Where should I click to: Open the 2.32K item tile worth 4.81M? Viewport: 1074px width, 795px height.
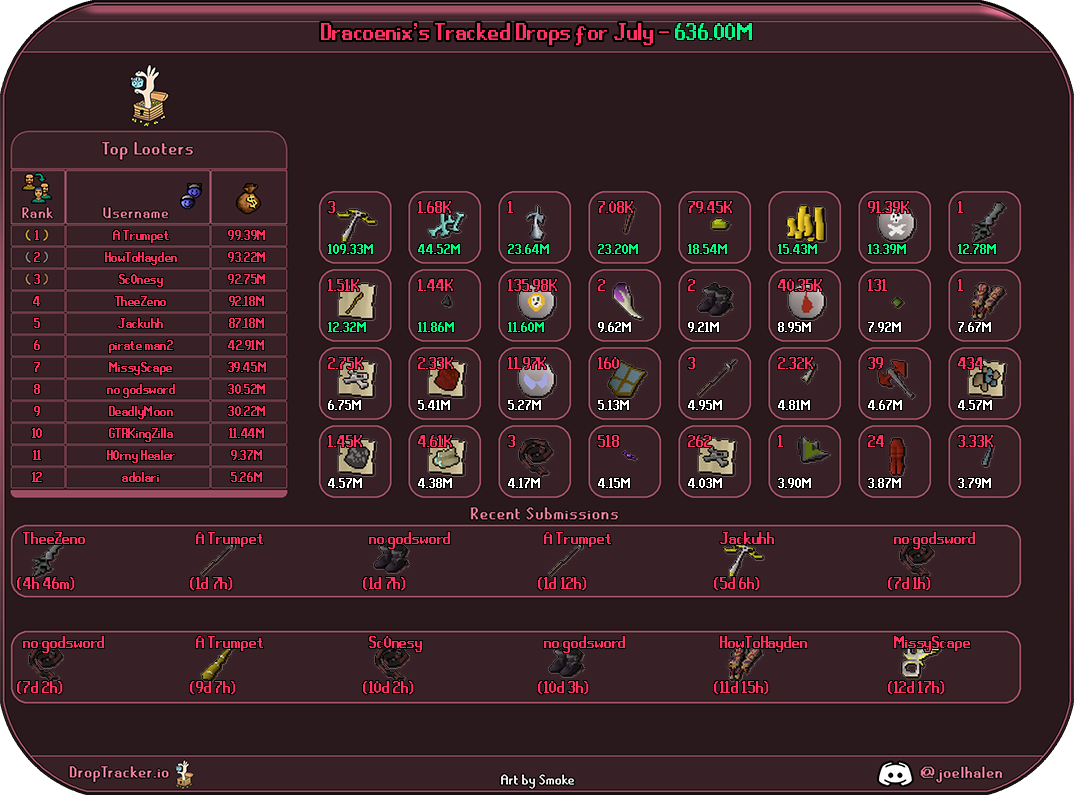pos(804,383)
